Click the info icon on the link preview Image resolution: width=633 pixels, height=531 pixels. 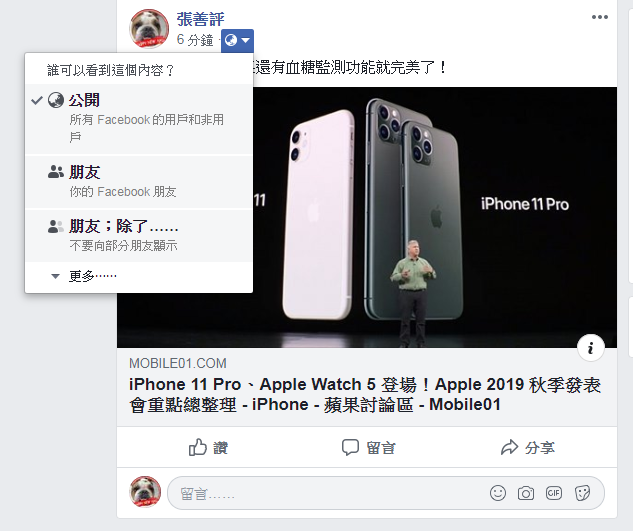(591, 348)
